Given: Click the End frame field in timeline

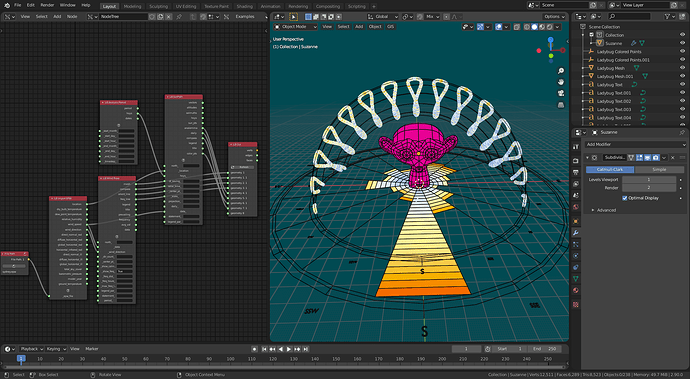Looking at the screenshot, I should click(x=545, y=349).
